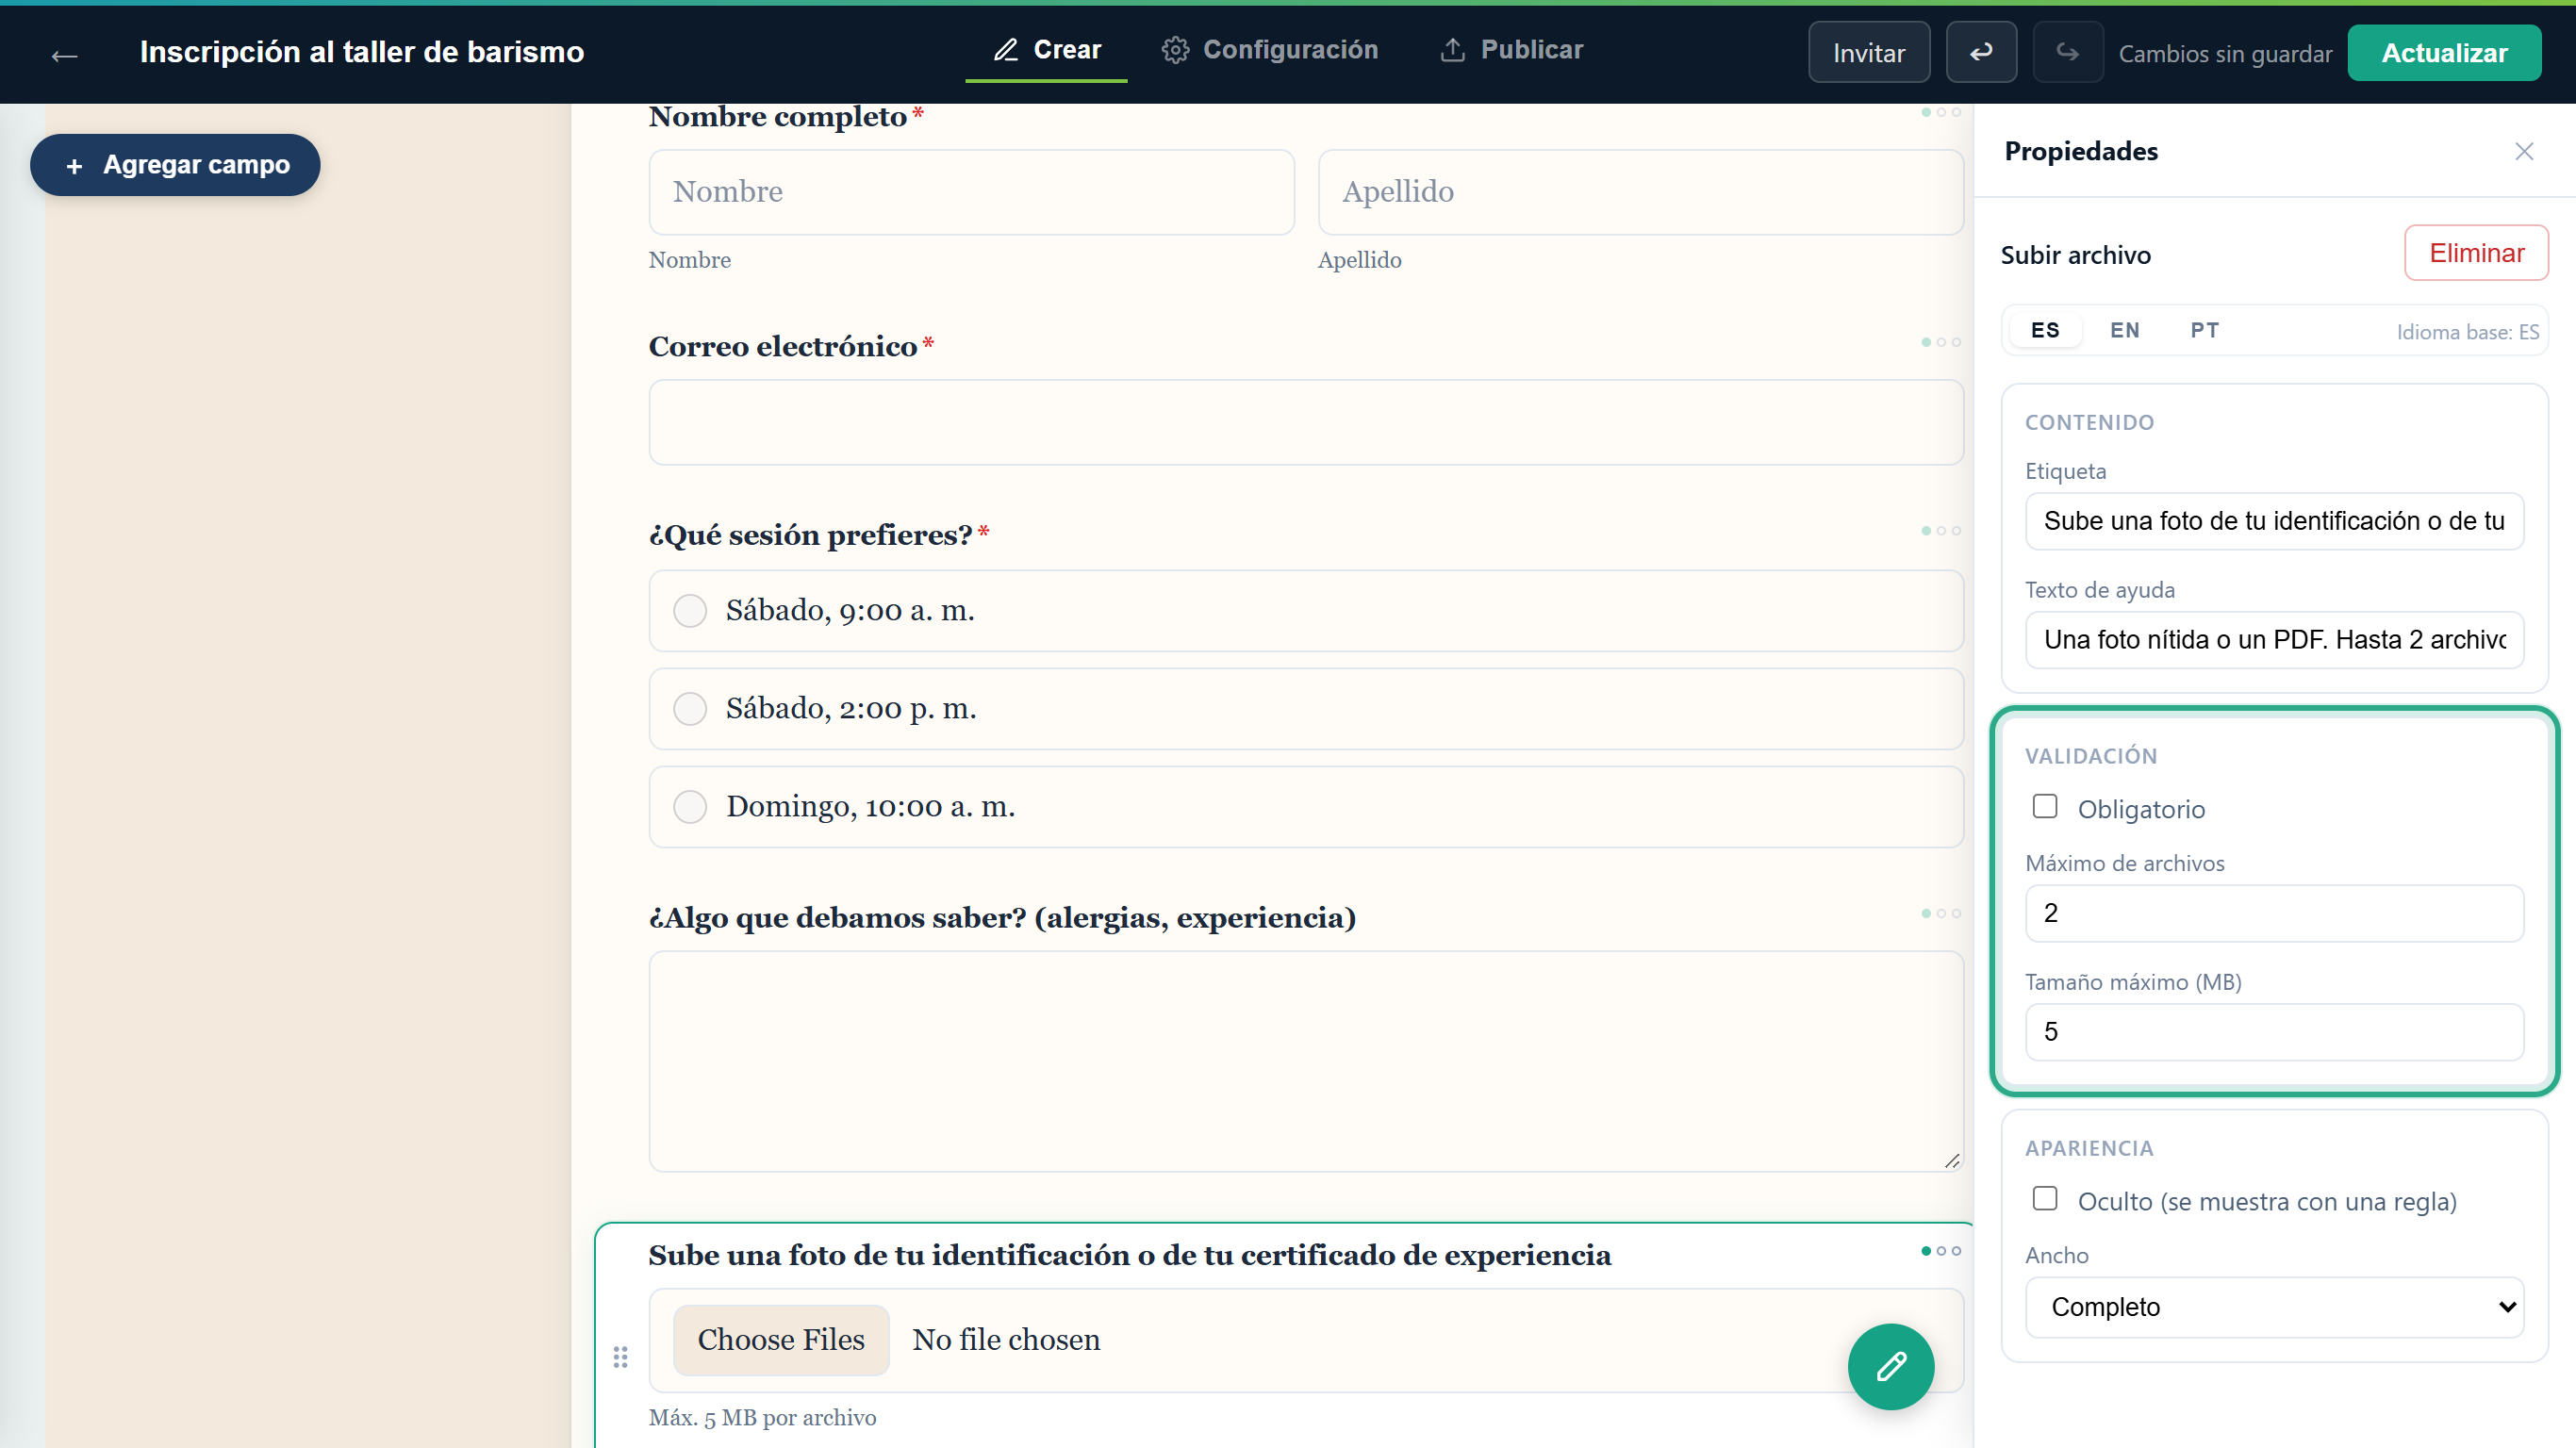Click Agregar campo button
Screen dimensions: 2576x1448
pyautogui.click(x=175, y=165)
